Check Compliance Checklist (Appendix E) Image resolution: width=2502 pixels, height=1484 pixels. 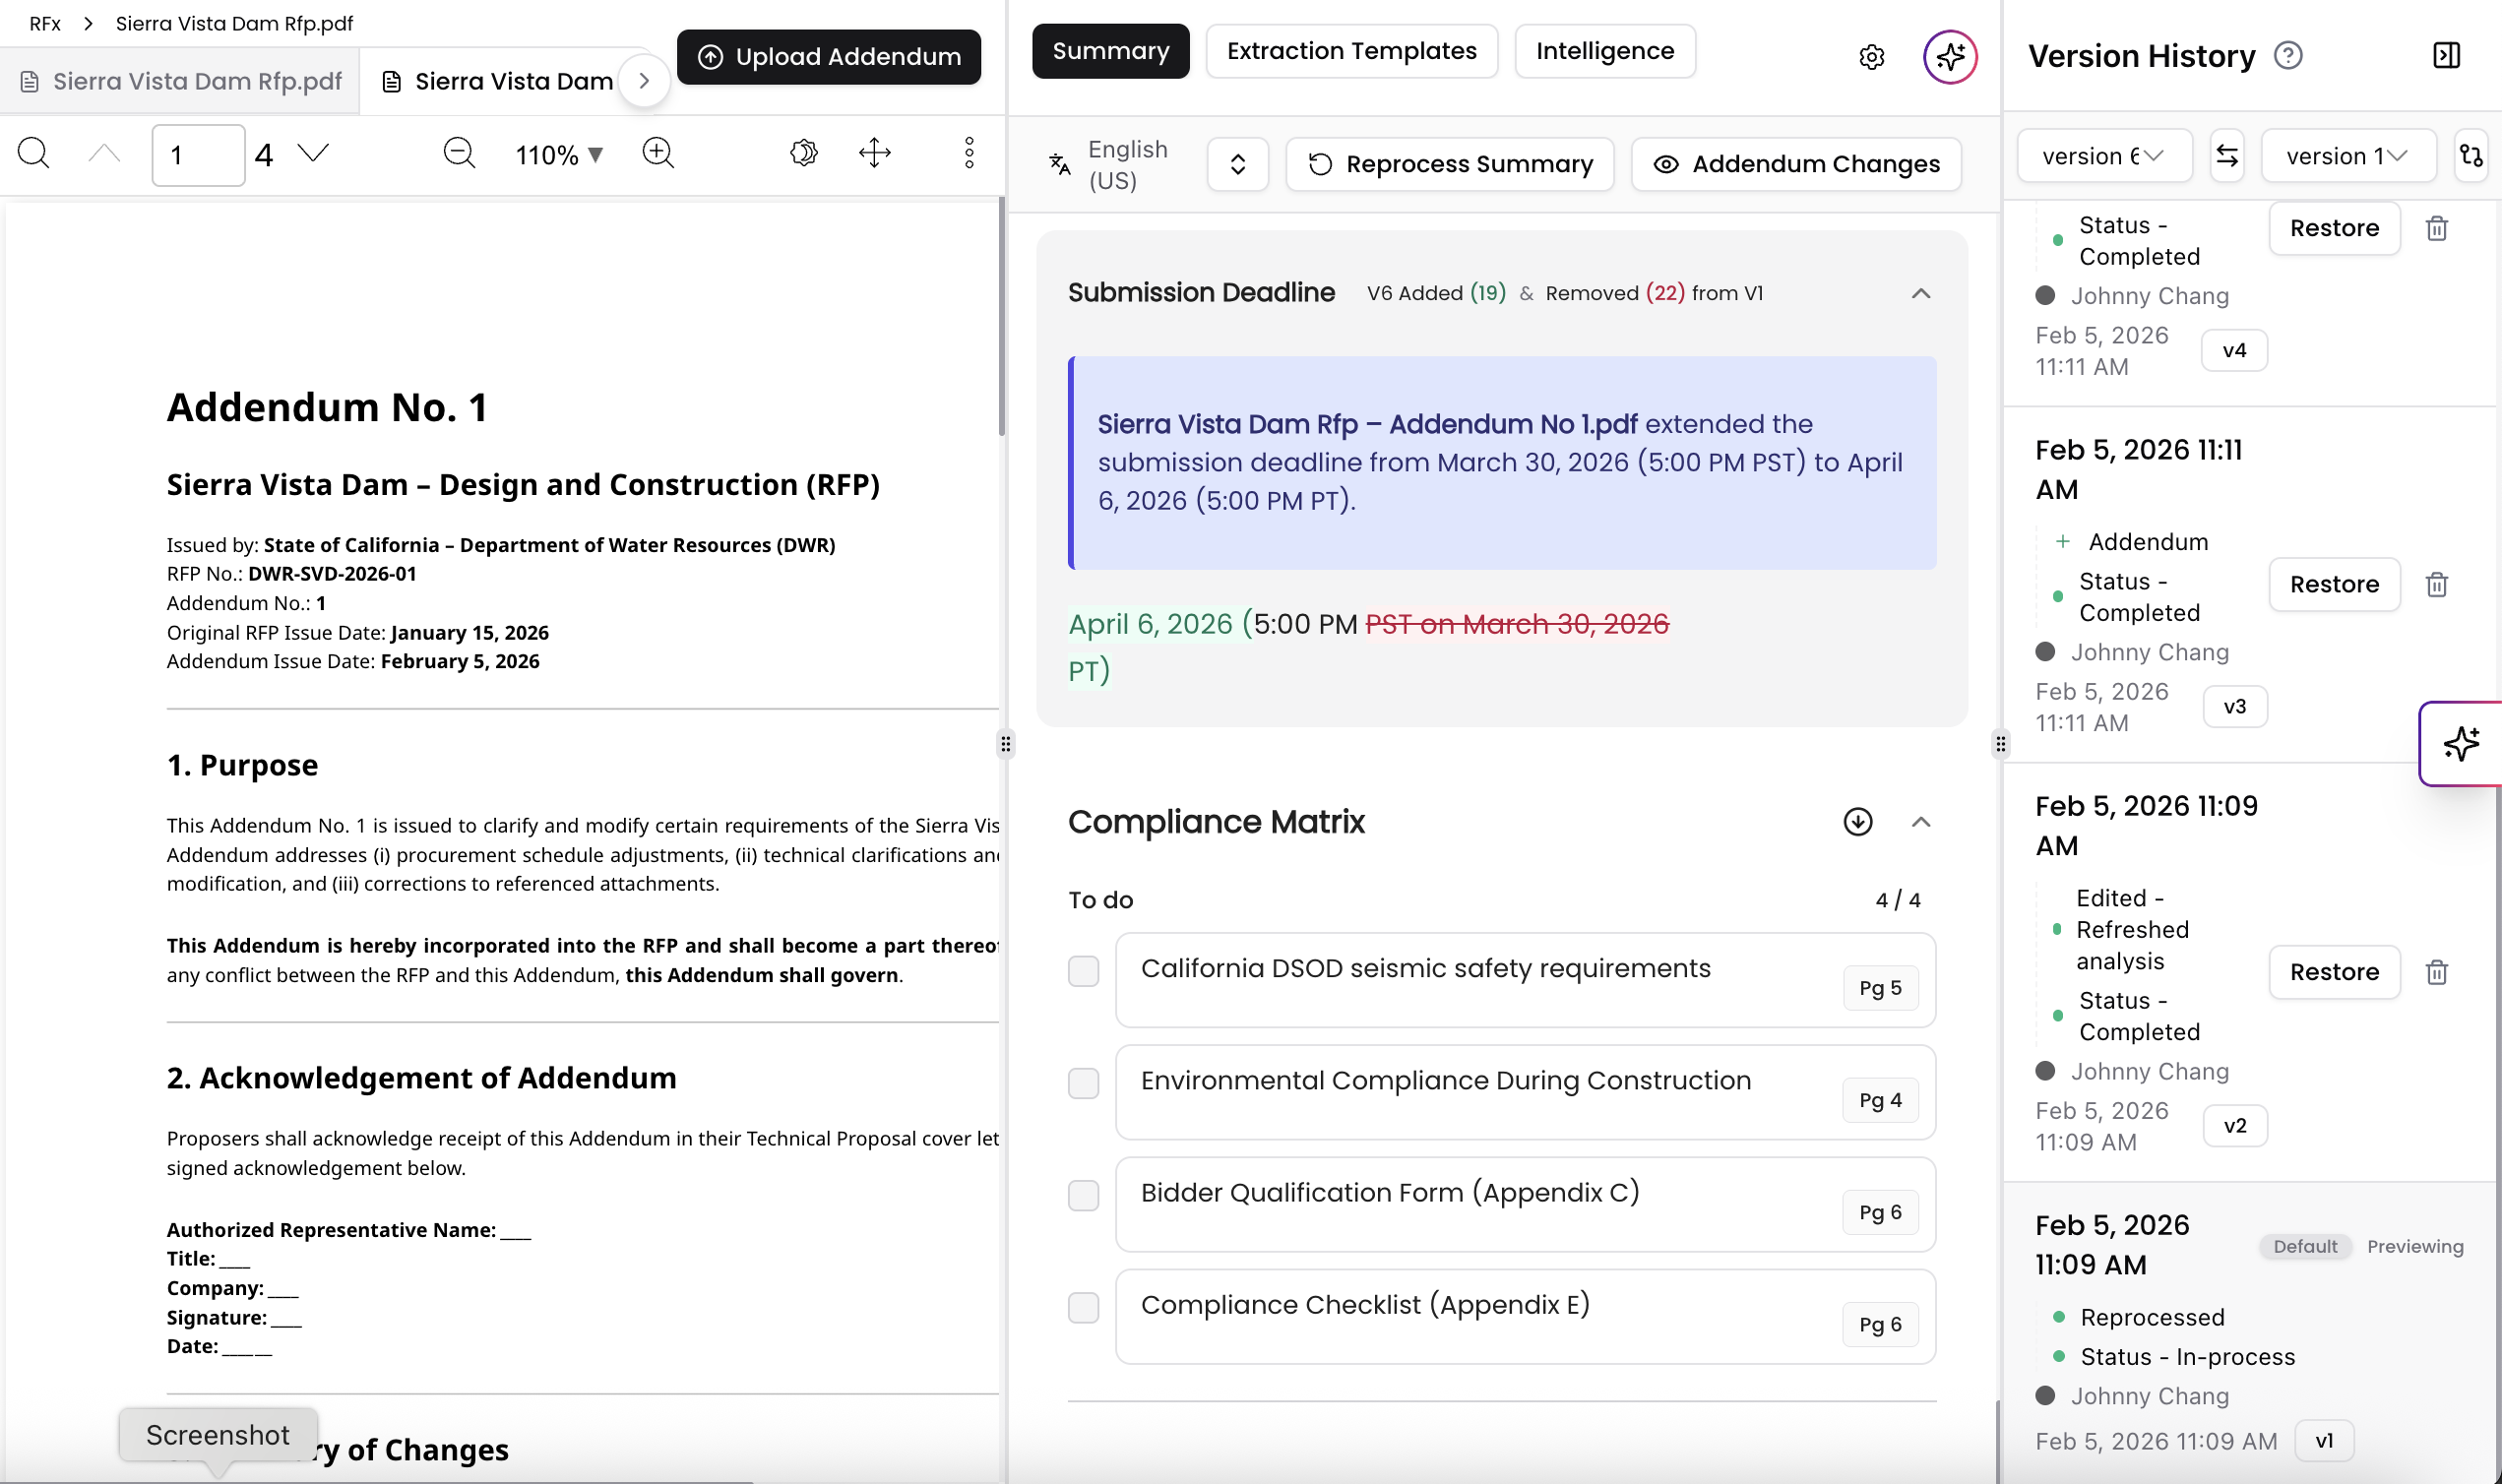[1083, 1307]
